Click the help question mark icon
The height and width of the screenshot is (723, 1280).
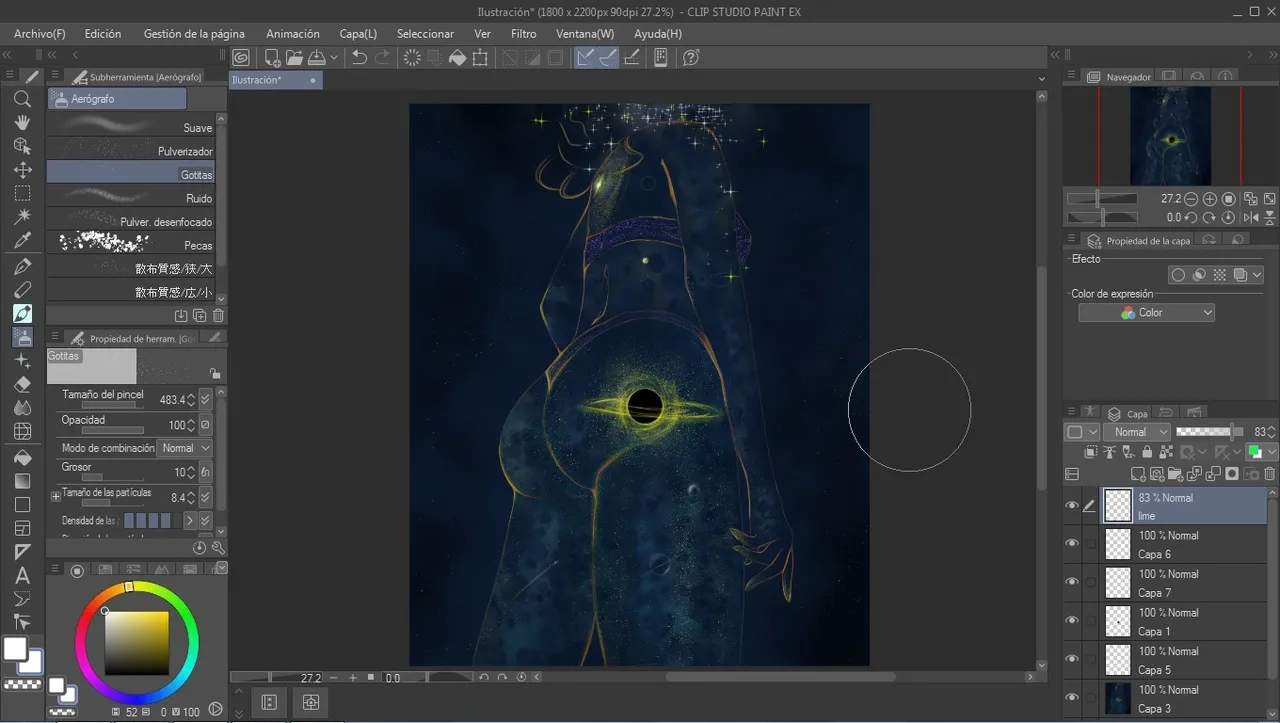691,58
